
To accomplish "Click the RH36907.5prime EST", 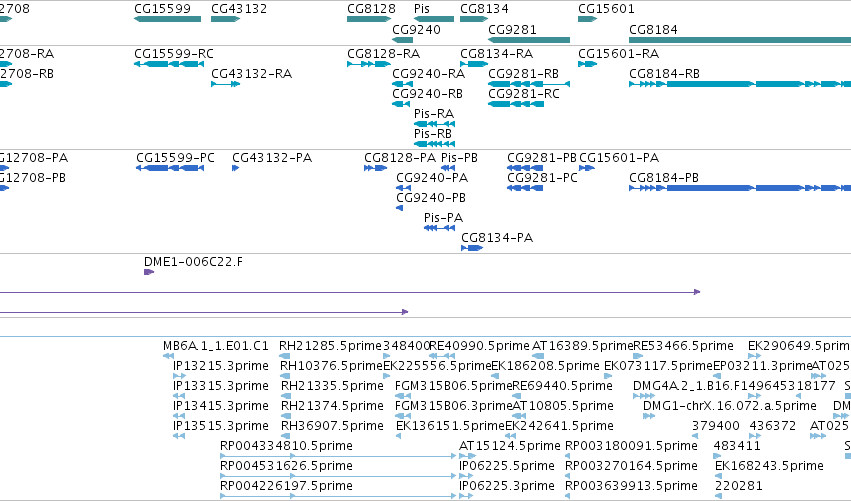I will click(286, 436).
